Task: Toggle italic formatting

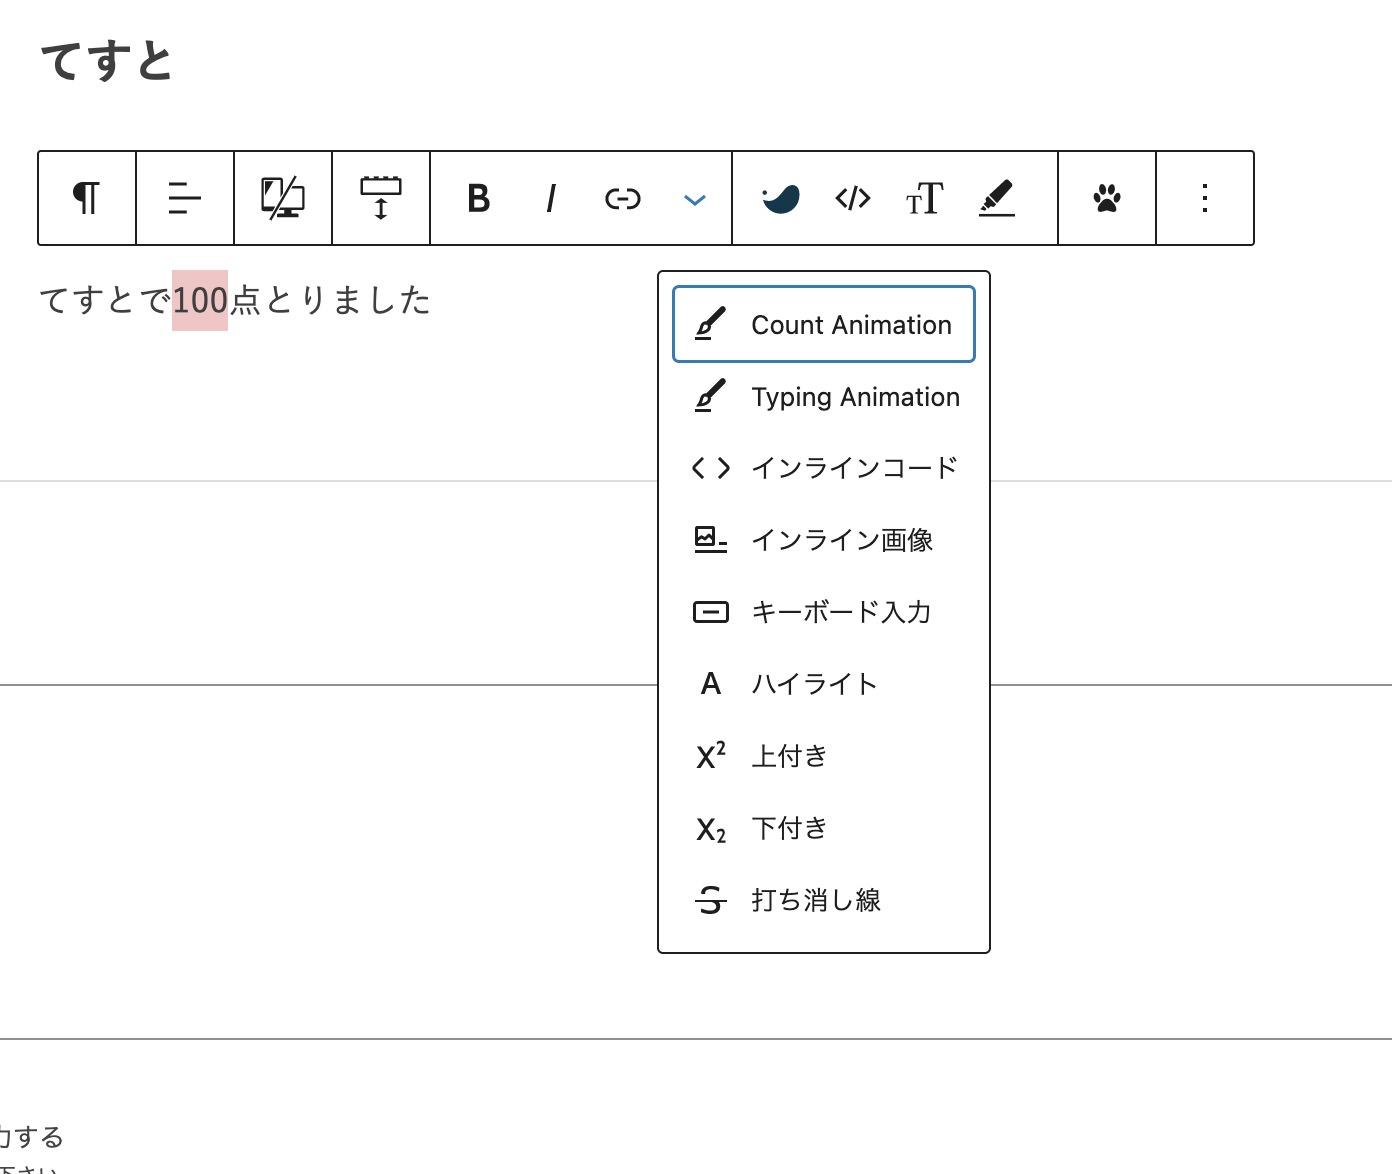Action: click(x=550, y=198)
